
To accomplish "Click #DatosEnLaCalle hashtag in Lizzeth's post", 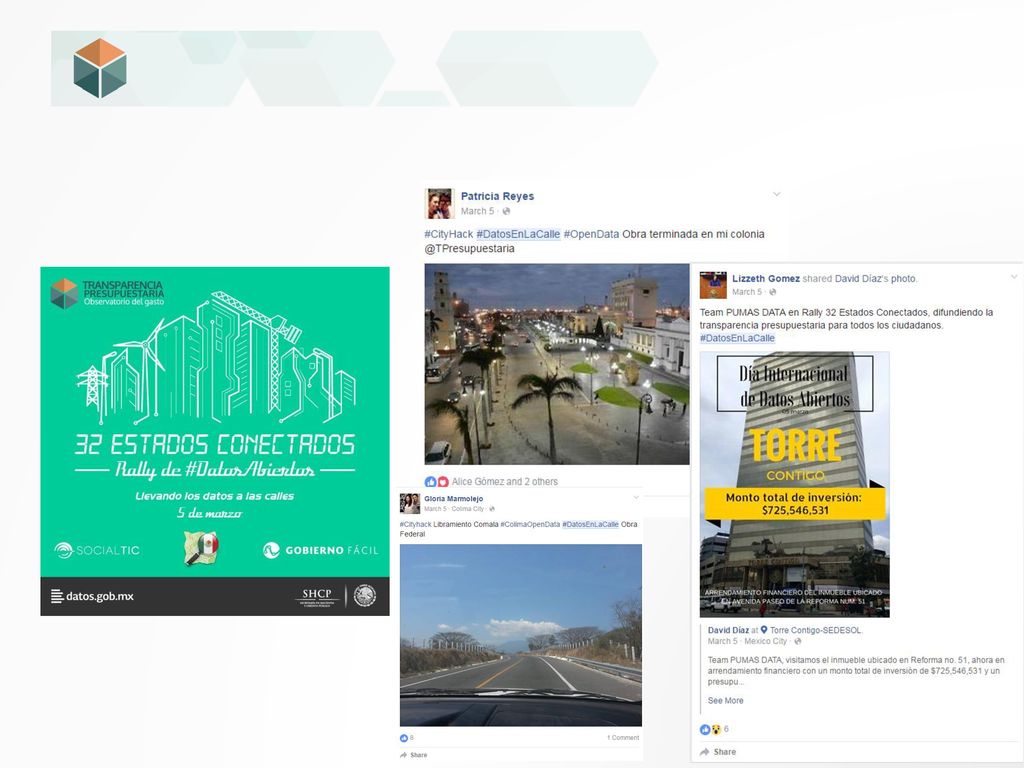I will pos(737,338).
